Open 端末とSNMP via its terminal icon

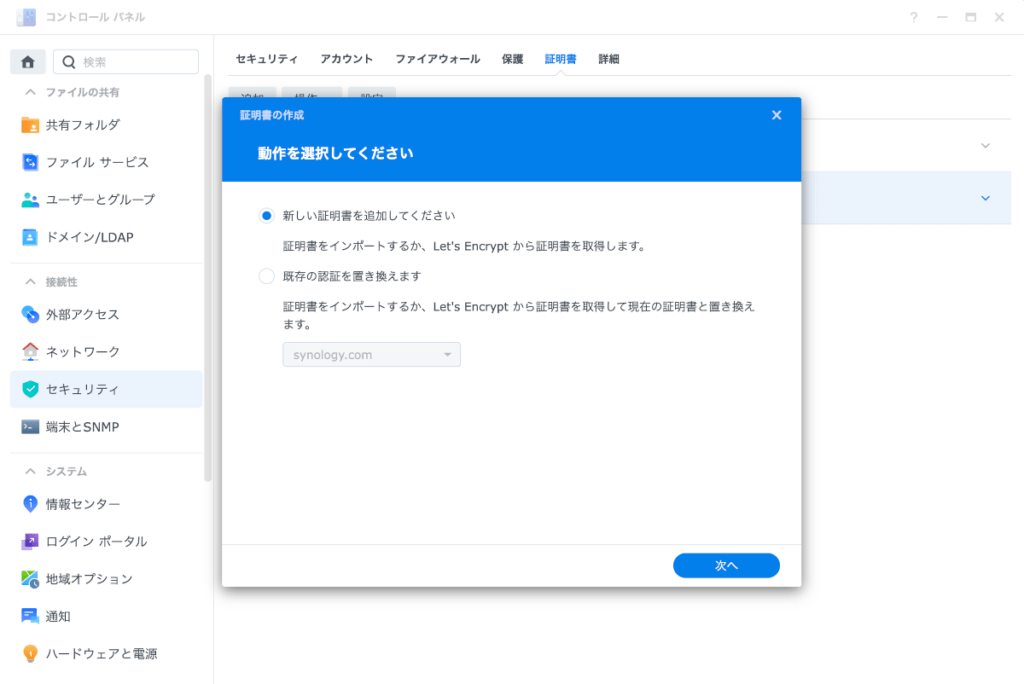30,427
